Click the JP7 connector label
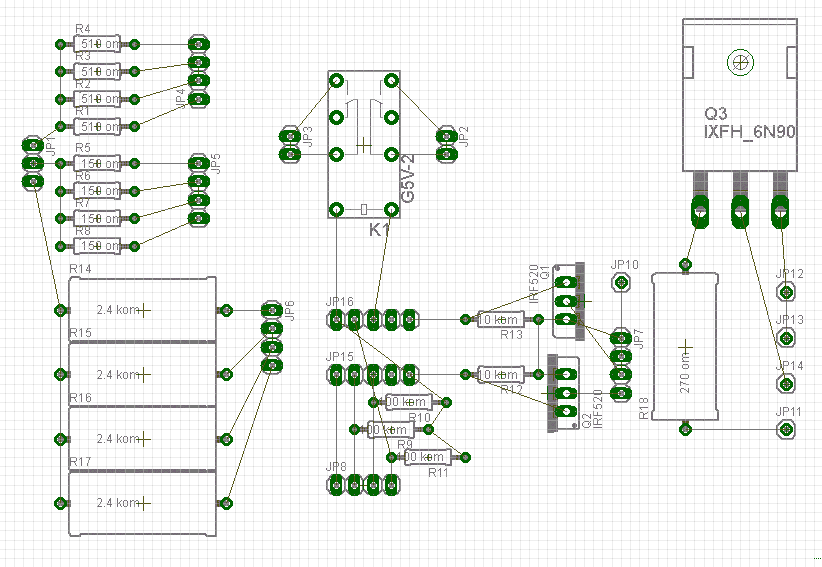The image size is (822, 567). (x=639, y=339)
